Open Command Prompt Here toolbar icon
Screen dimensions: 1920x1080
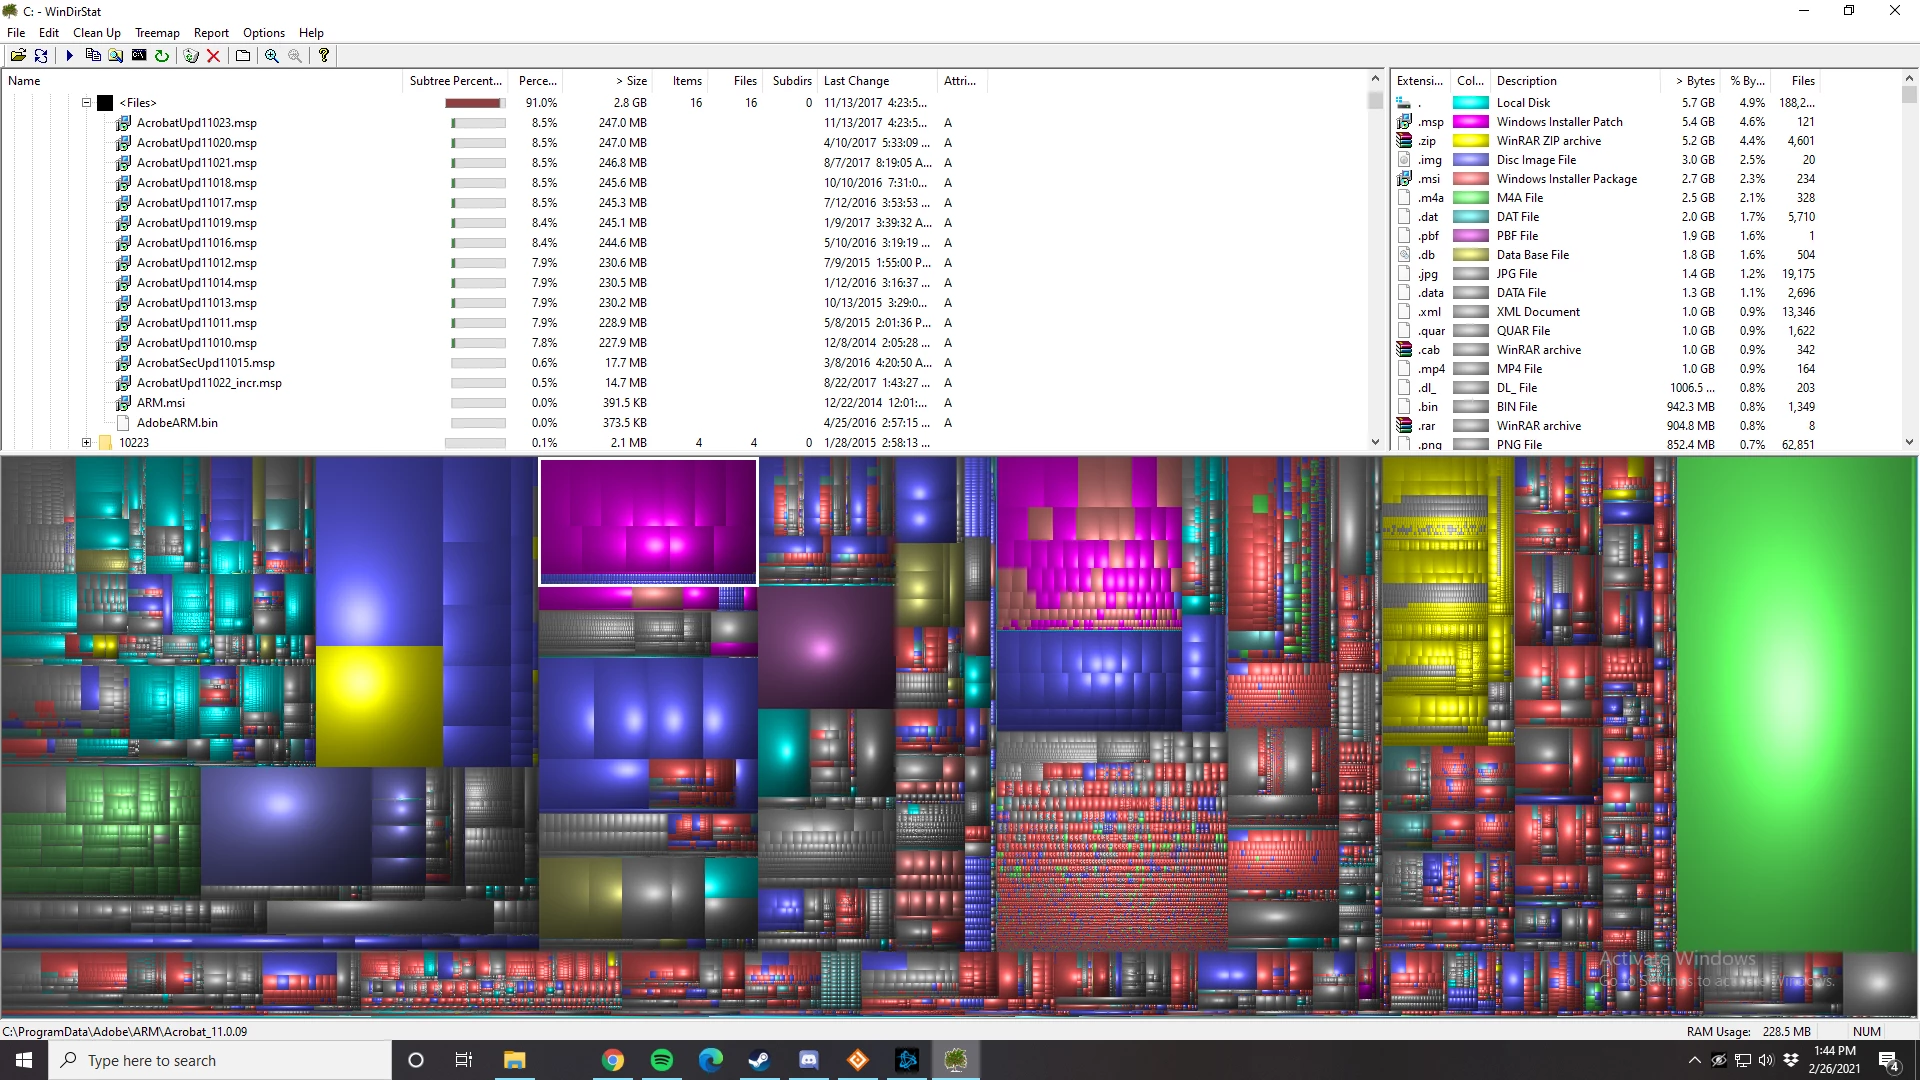139,56
